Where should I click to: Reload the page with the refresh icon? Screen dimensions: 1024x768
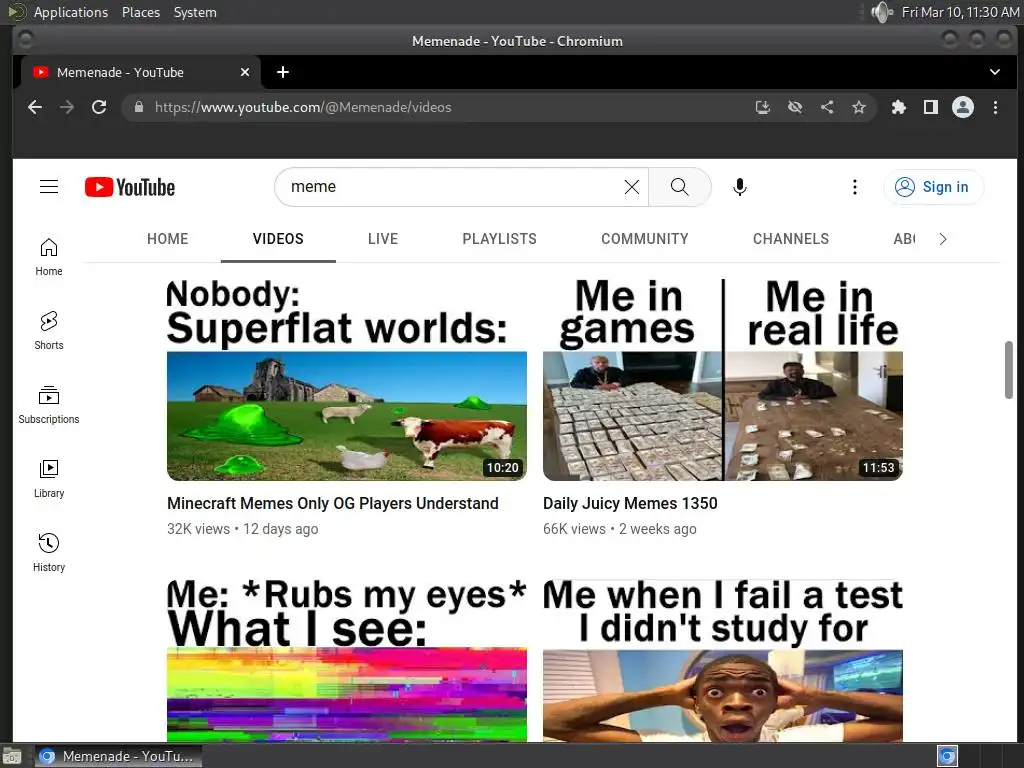coord(99,107)
